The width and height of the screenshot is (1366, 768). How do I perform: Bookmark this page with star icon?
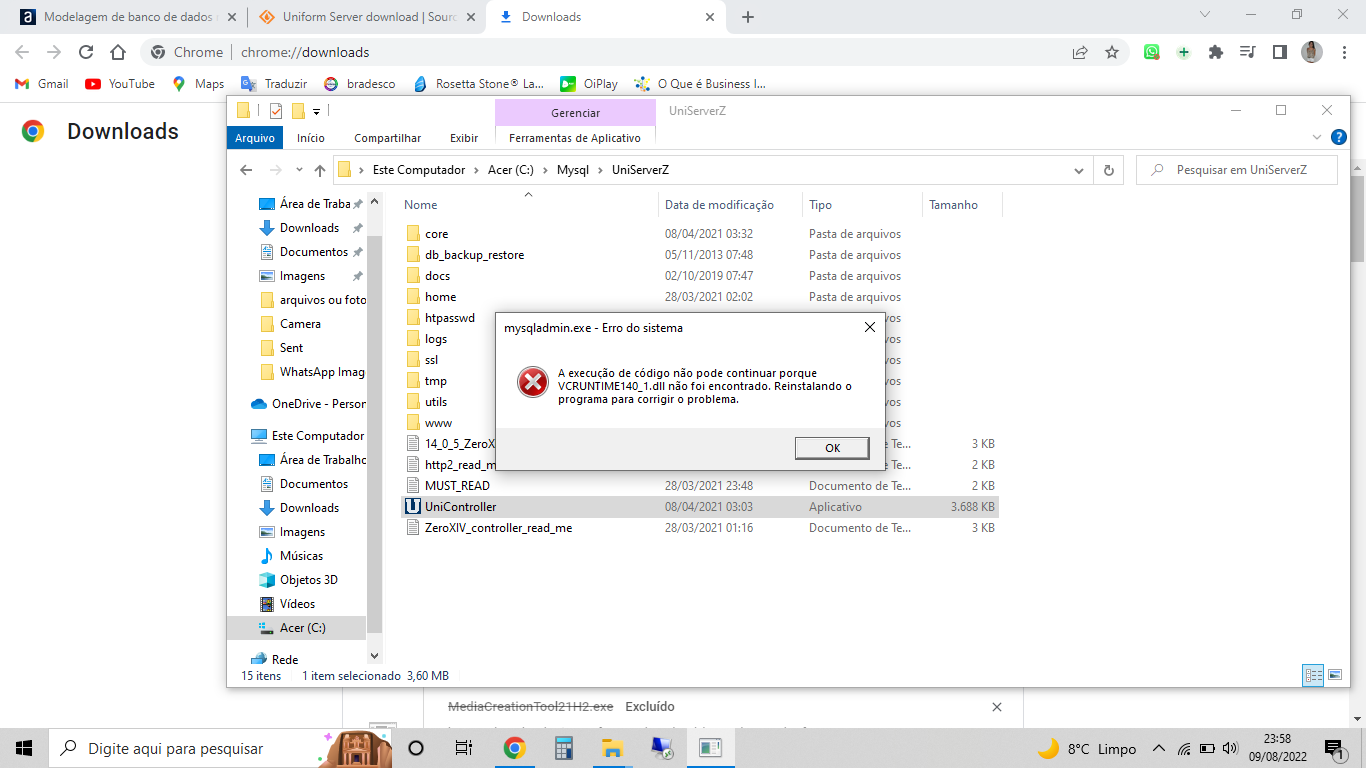click(1112, 52)
